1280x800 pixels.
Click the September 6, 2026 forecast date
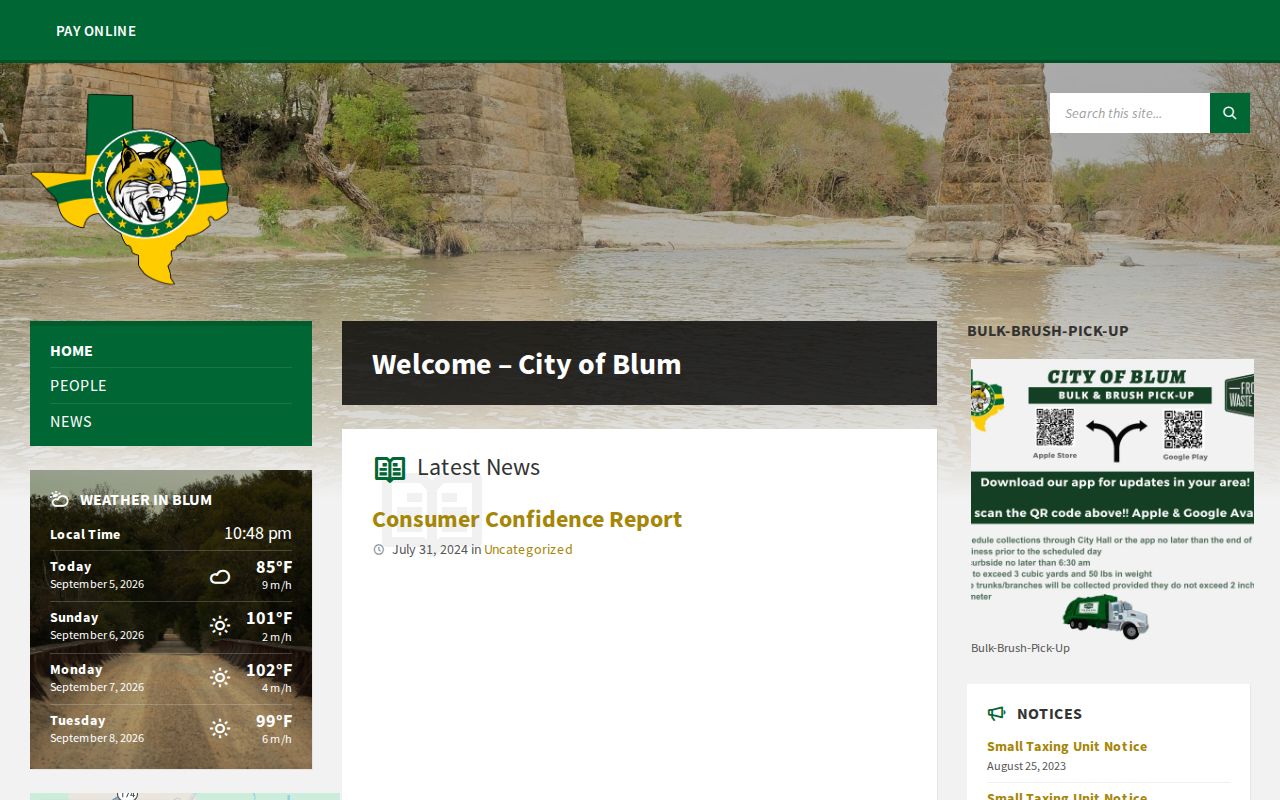click(x=97, y=635)
